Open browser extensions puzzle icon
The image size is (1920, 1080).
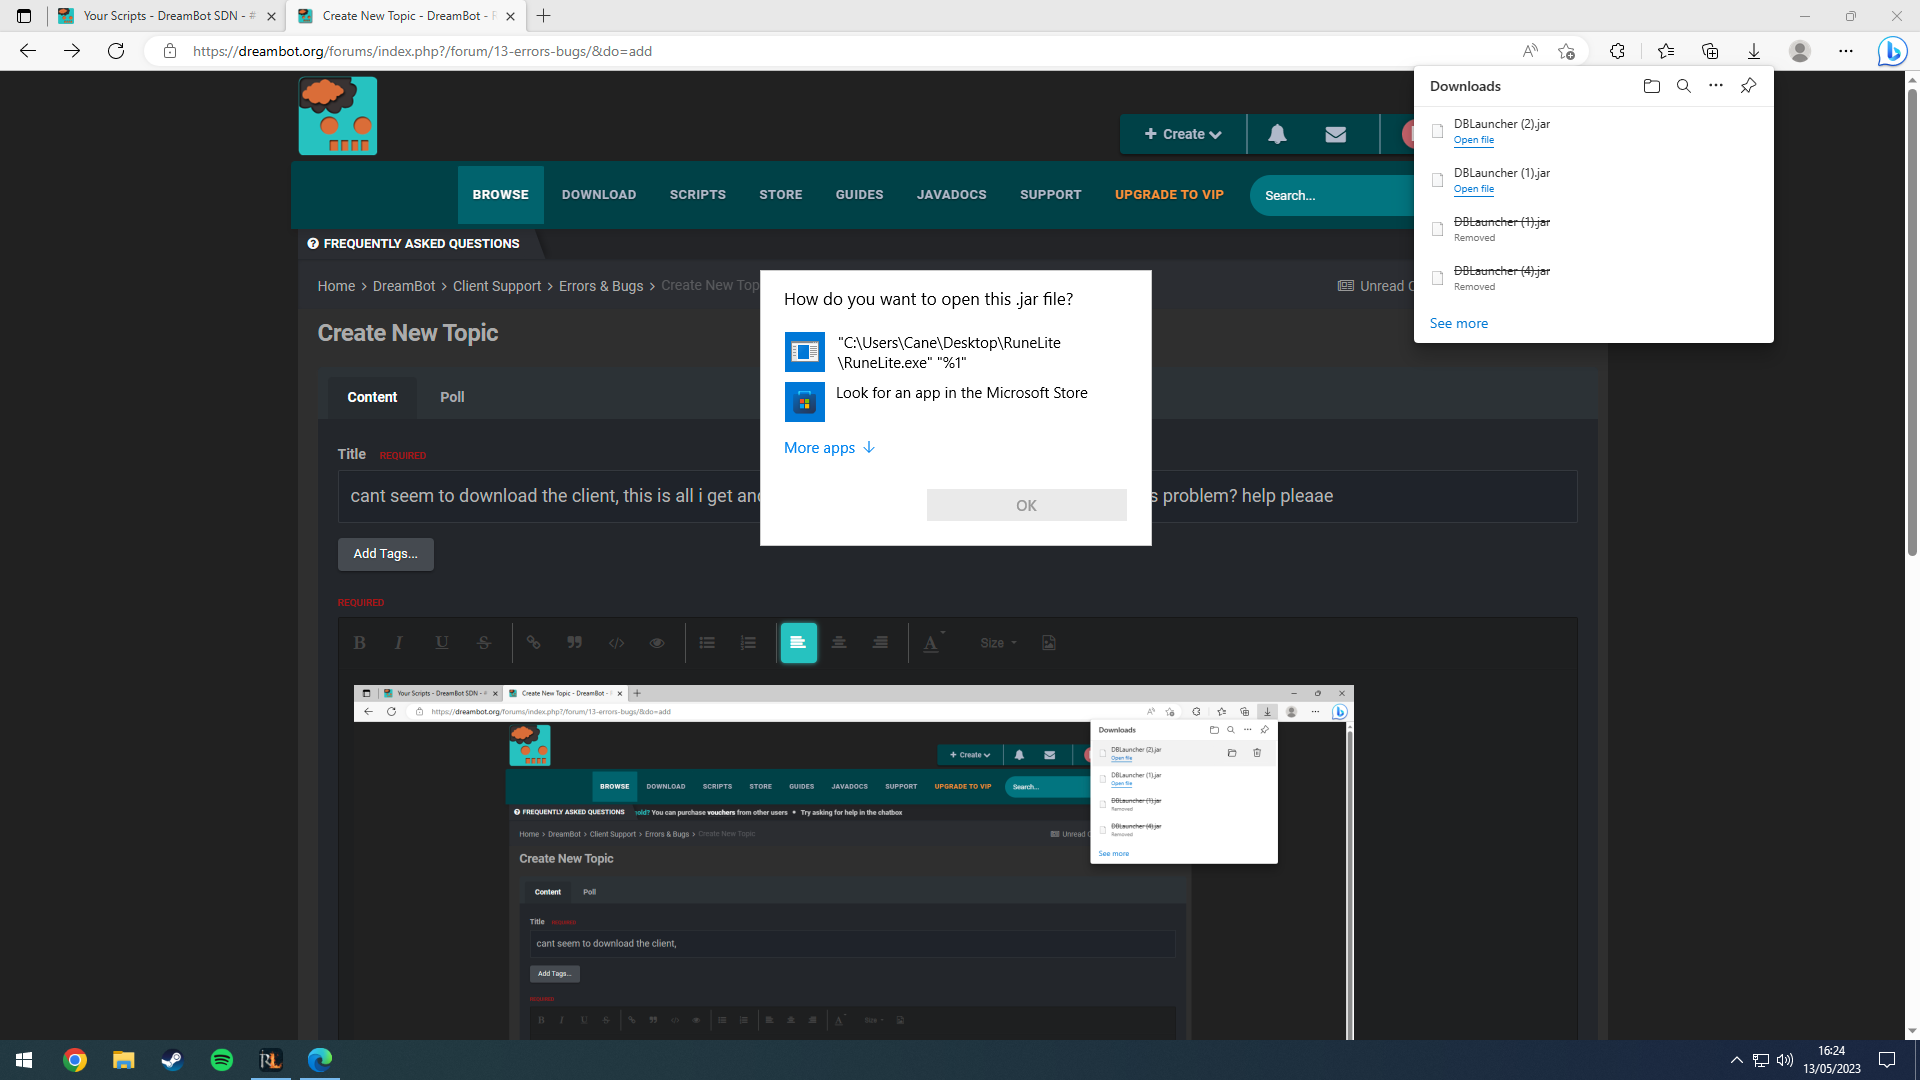pos(1617,51)
